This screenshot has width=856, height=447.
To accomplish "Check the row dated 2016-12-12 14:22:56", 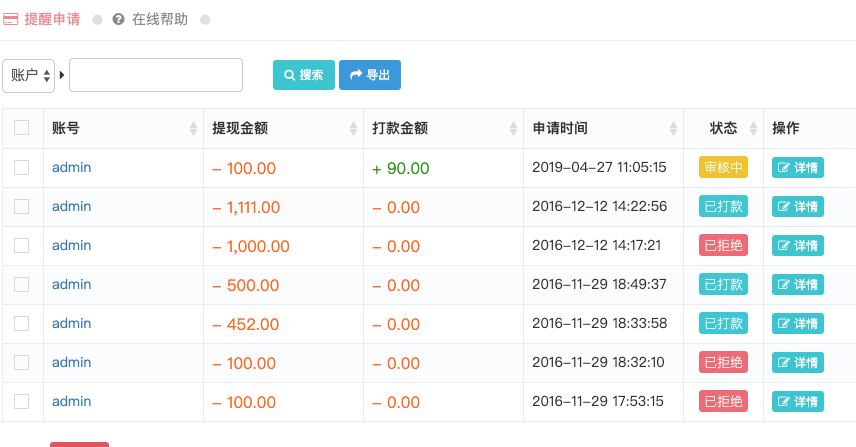I will (21, 206).
